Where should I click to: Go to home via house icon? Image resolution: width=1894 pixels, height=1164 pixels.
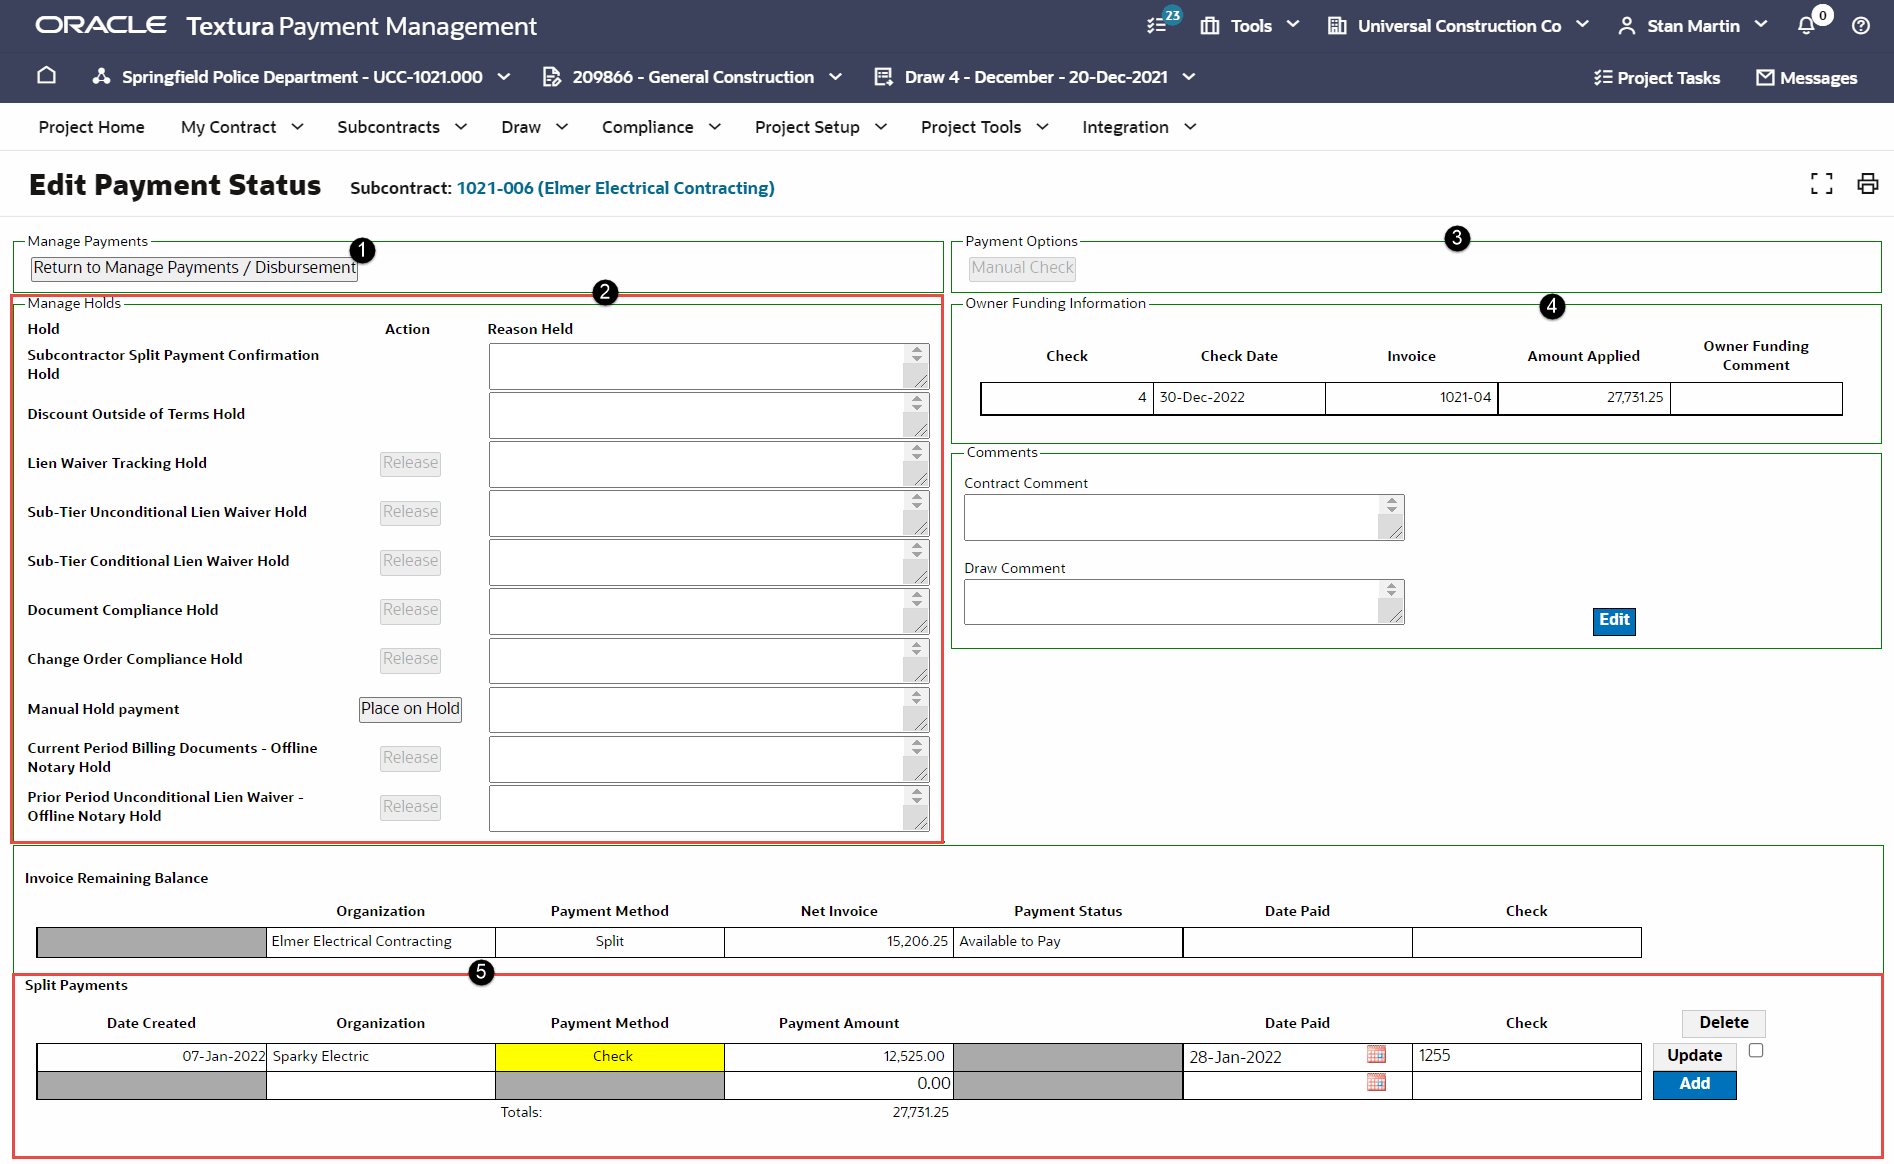click(46, 76)
